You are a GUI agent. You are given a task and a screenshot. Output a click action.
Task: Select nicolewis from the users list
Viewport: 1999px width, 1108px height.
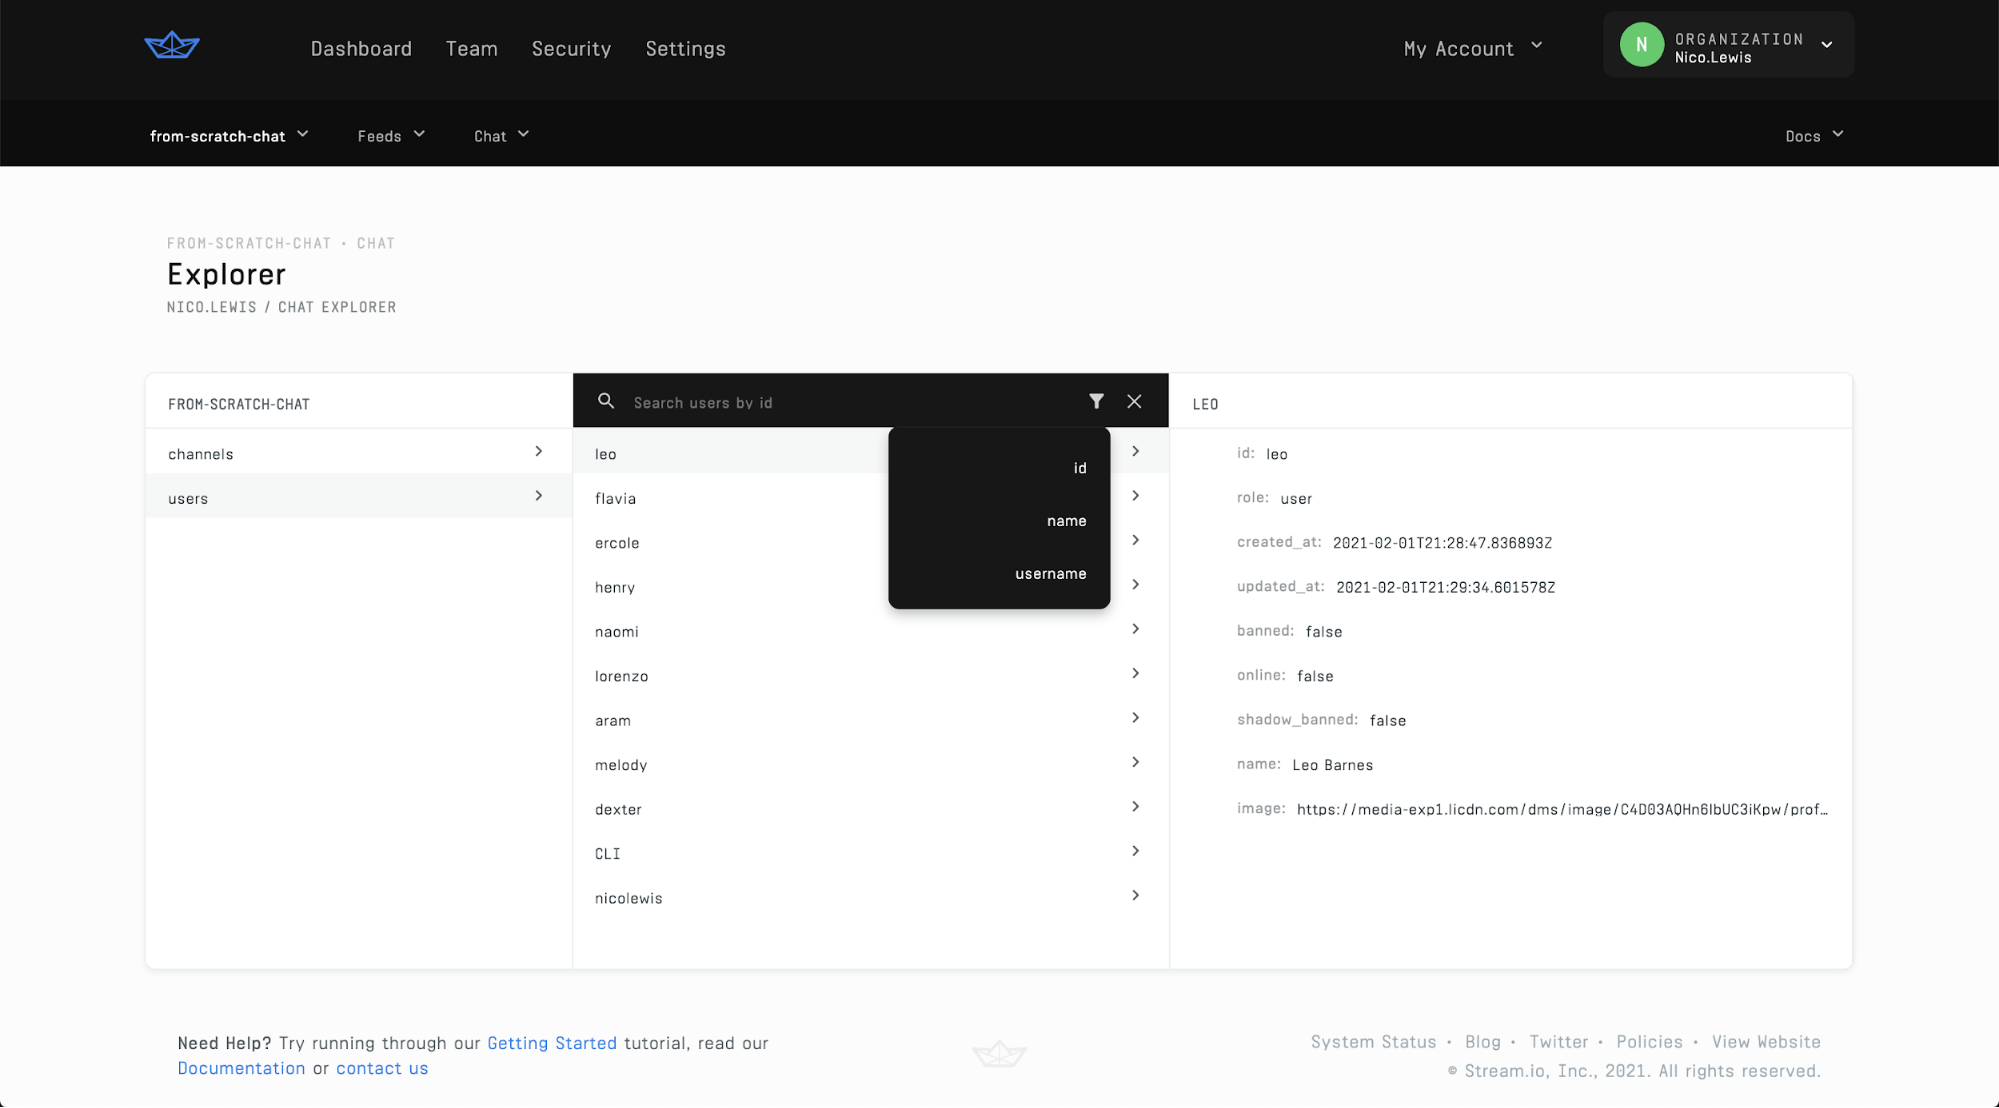(x=628, y=896)
